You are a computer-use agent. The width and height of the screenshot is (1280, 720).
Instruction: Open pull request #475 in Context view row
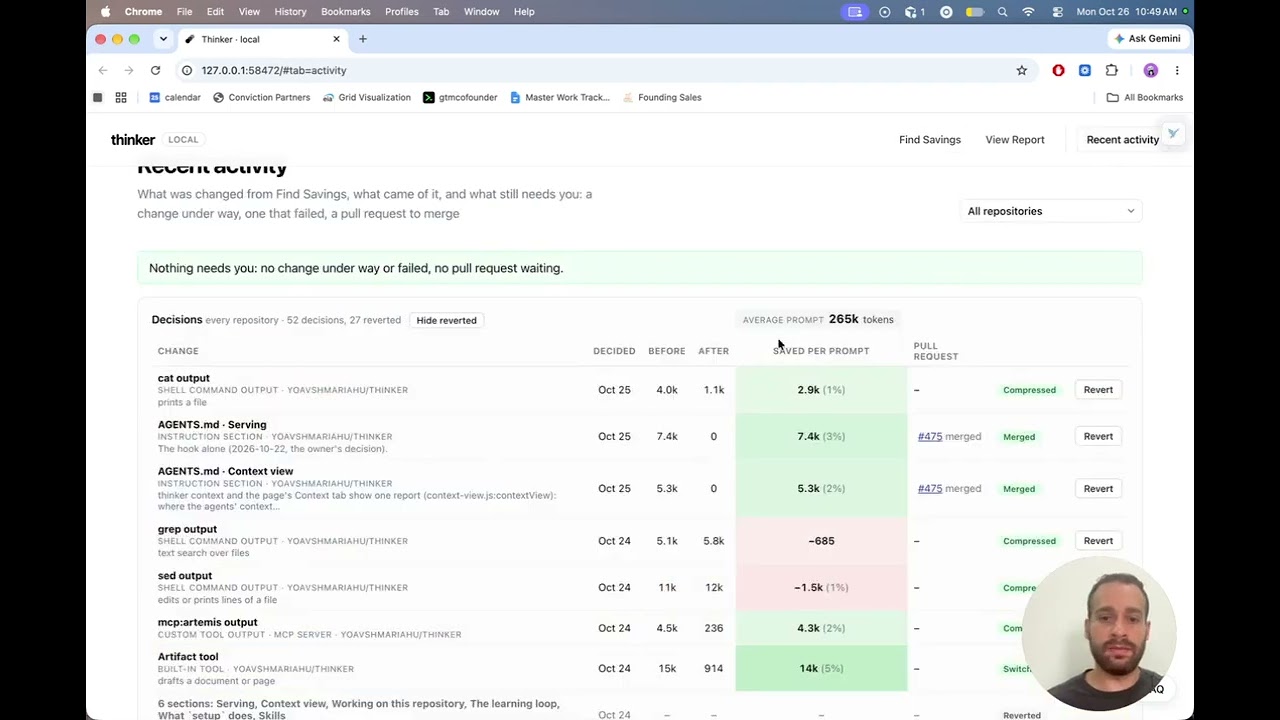click(x=930, y=489)
